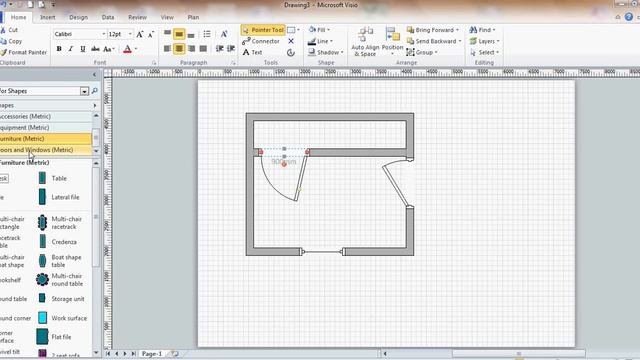Open the font color dropdown arrow
The height and width of the screenshot is (360, 640).
click(136, 49)
